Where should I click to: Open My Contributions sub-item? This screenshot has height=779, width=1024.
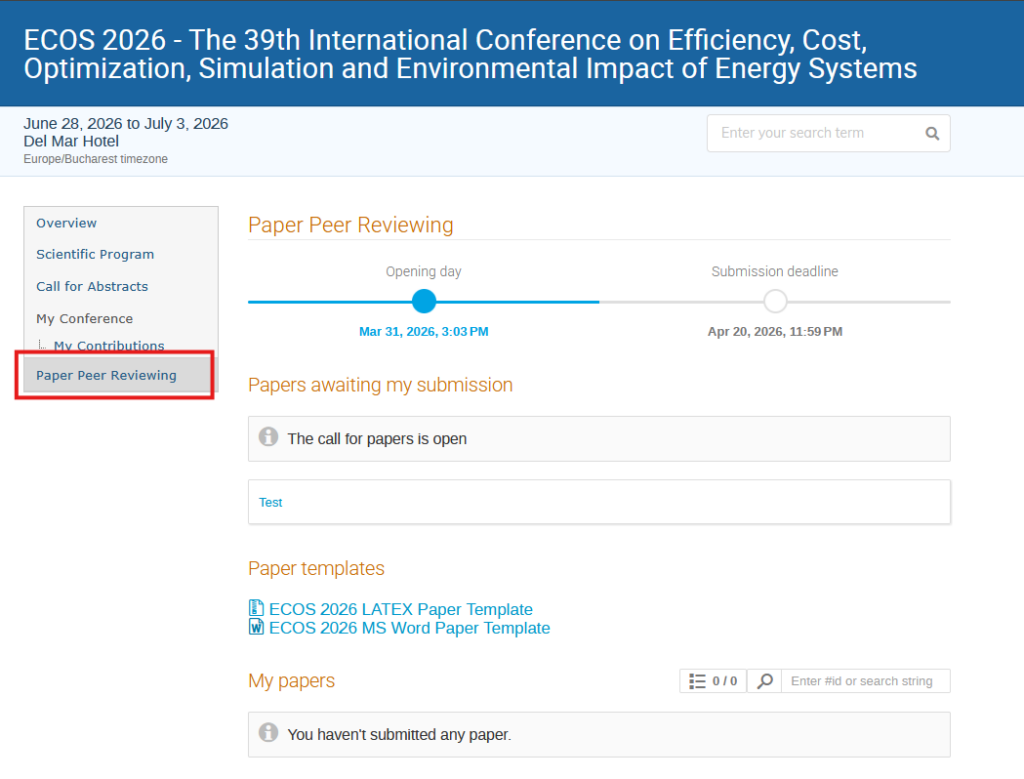[109, 346]
